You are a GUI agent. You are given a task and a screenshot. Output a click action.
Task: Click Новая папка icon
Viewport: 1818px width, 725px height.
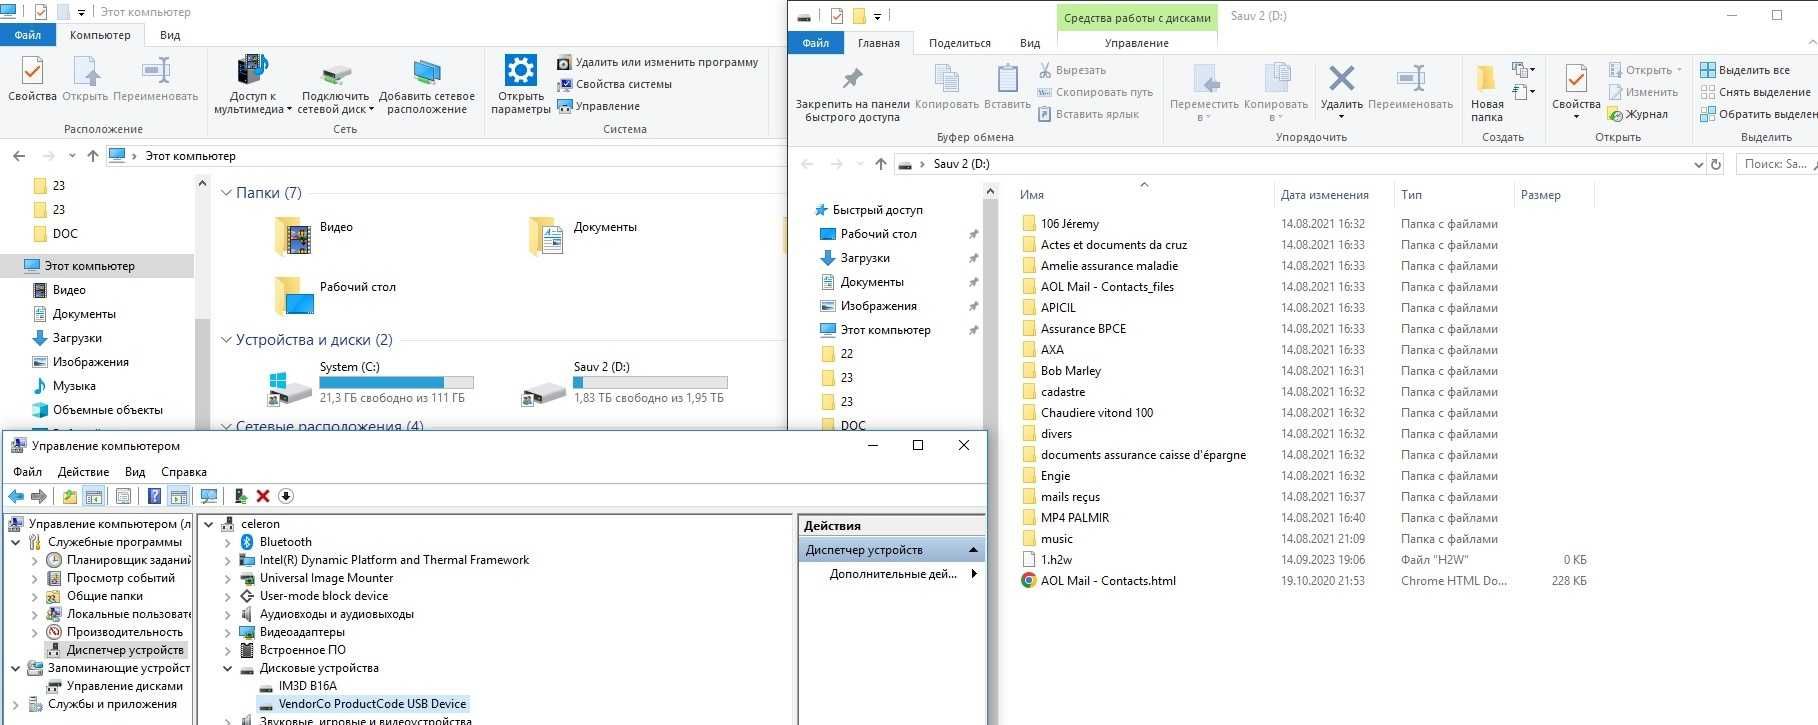pyautogui.click(x=1486, y=79)
